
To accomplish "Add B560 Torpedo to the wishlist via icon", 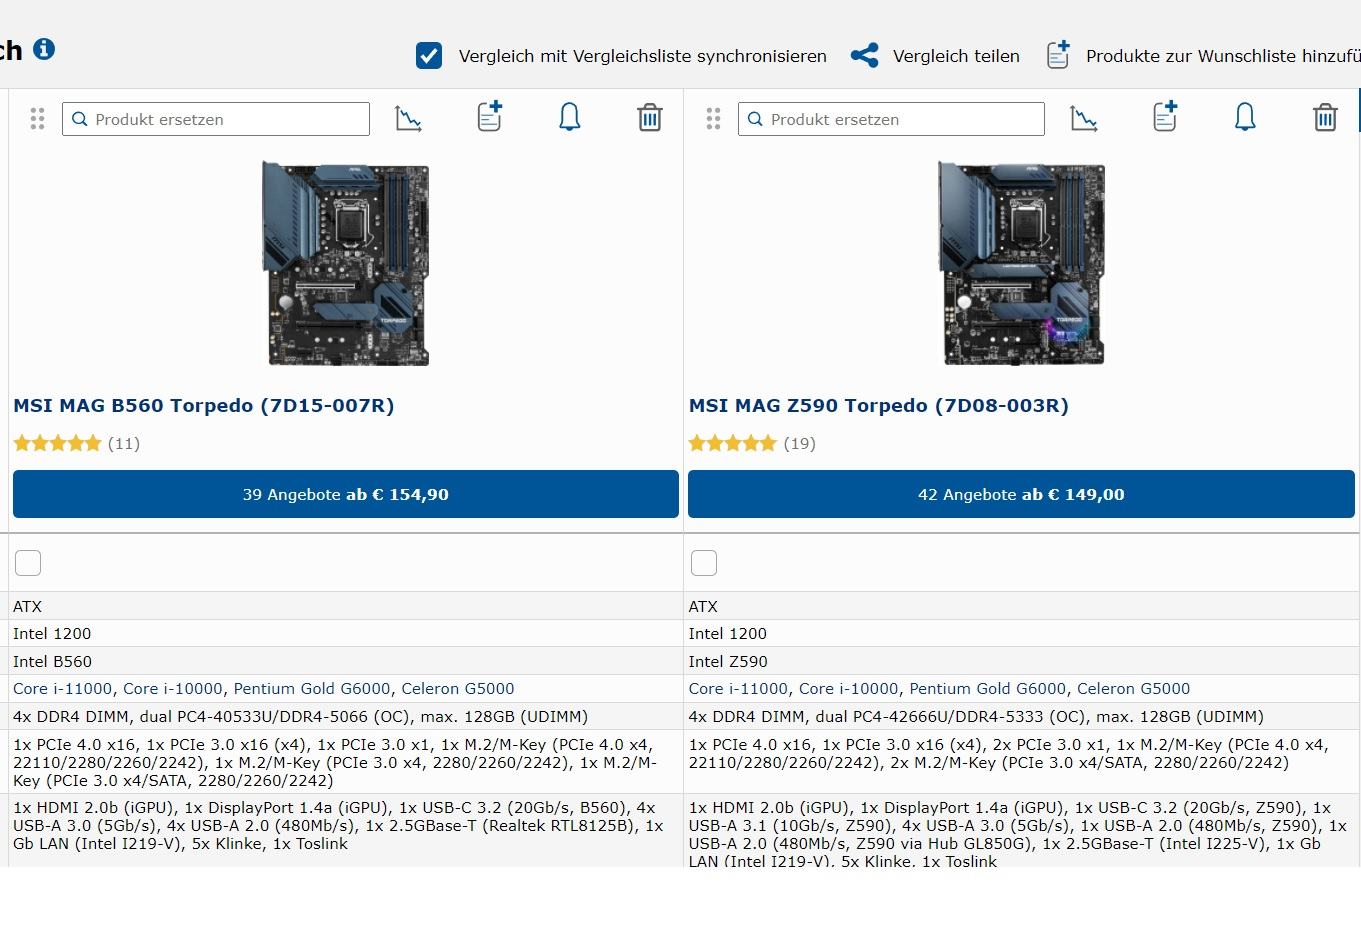I will 489,117.
